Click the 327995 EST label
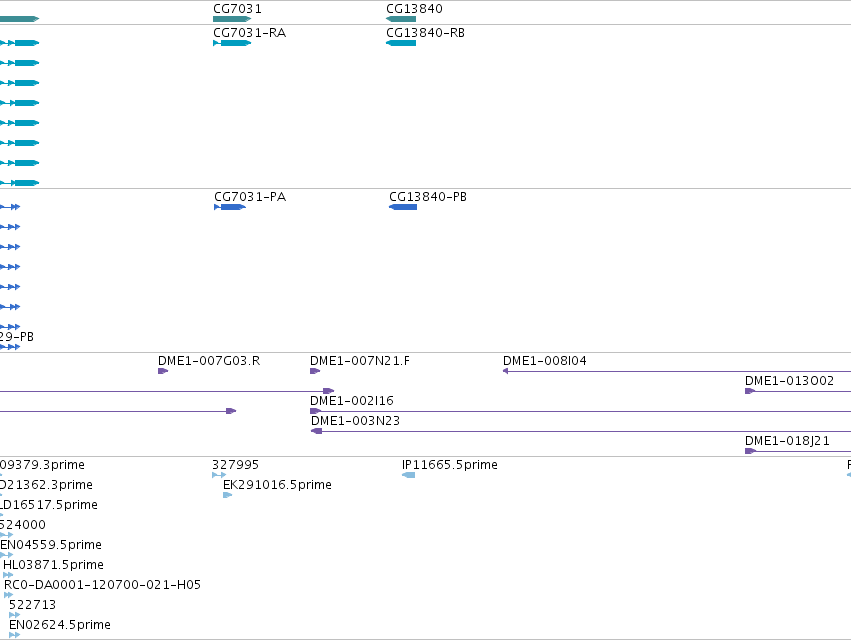Screen dimensions: 851x640 tap(236, 465)
